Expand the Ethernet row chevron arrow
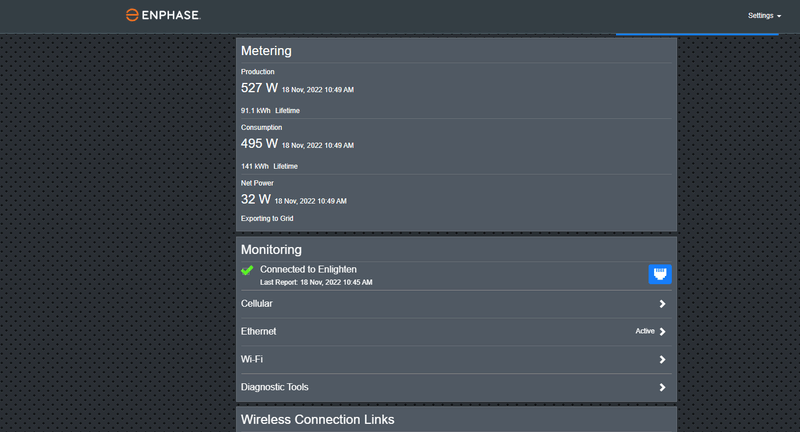This screenshot has height=432, width=800. (x=662, y=331)
